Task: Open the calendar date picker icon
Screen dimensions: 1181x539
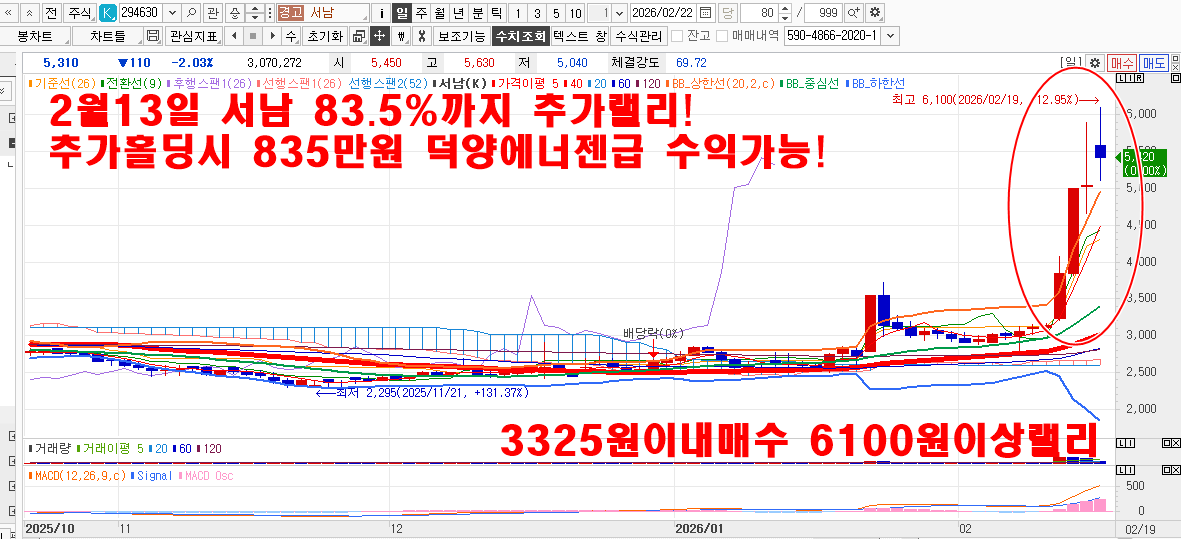Action: pyautogui.click(x=706, y=13)
